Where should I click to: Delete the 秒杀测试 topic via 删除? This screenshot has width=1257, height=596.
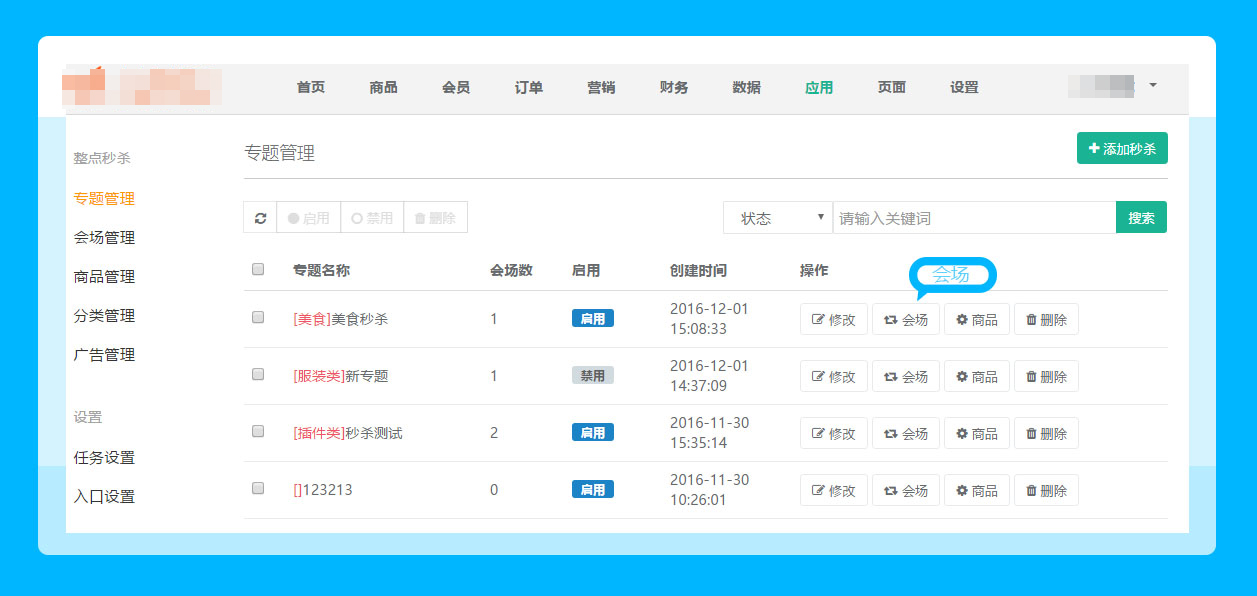(x=1046, y=434)
